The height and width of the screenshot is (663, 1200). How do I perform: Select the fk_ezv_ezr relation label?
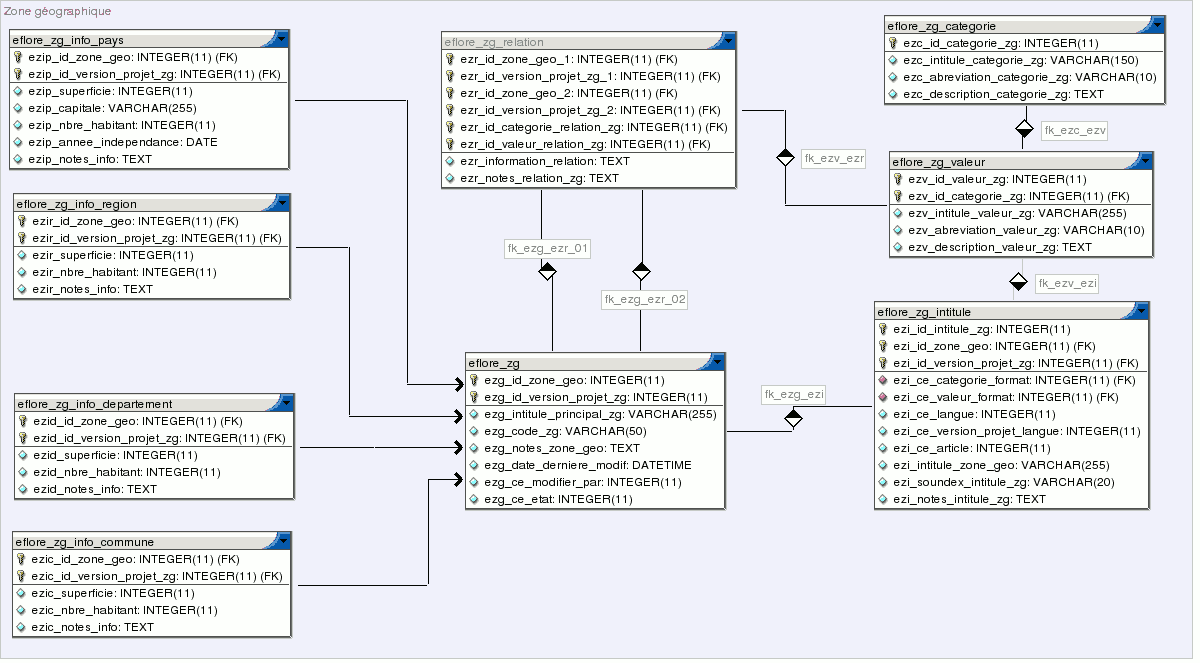pos(833,158)
